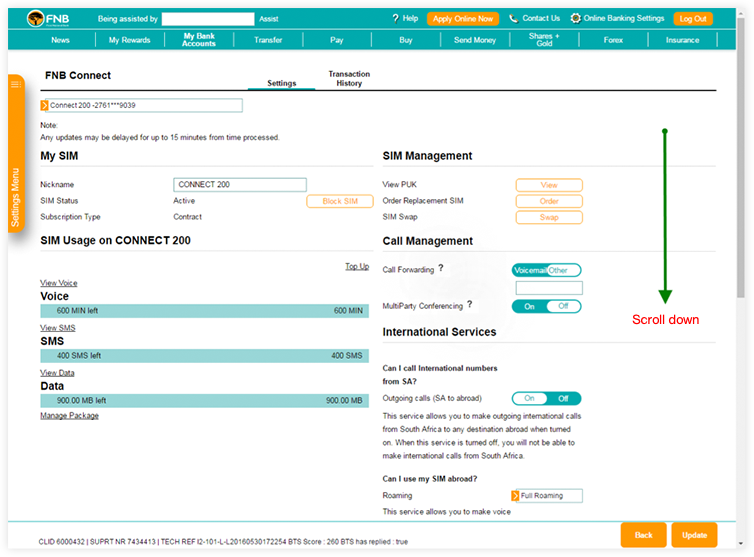
Task: Click the SIM Swap button
Action: [549, 217]
